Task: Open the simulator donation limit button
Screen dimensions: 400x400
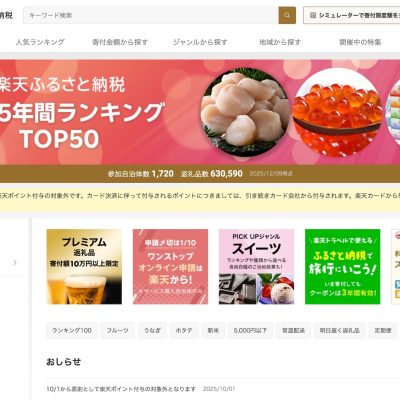Action: click(352, 15)
